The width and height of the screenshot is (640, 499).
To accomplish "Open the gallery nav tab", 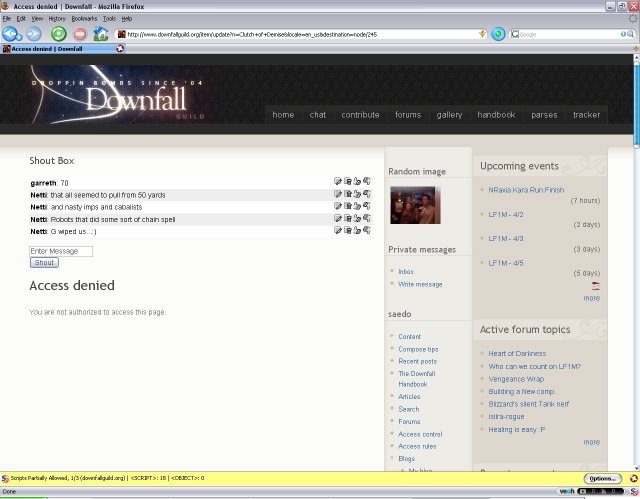I will pos(449,115).
